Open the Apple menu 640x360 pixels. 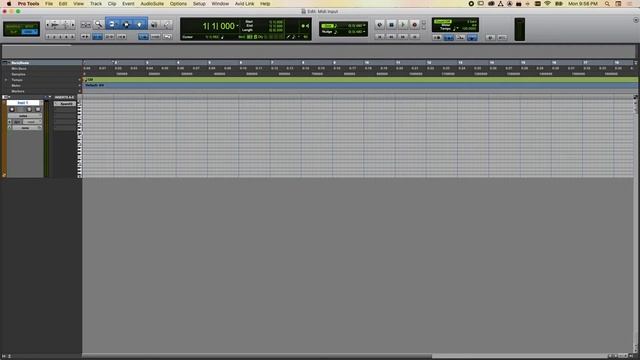point(9,4)
